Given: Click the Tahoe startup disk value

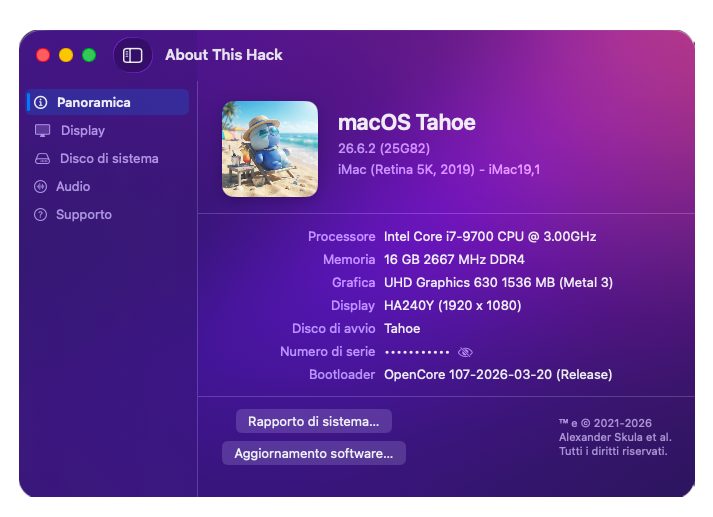Looking at the screenshot, I should (x=402, y=329).
